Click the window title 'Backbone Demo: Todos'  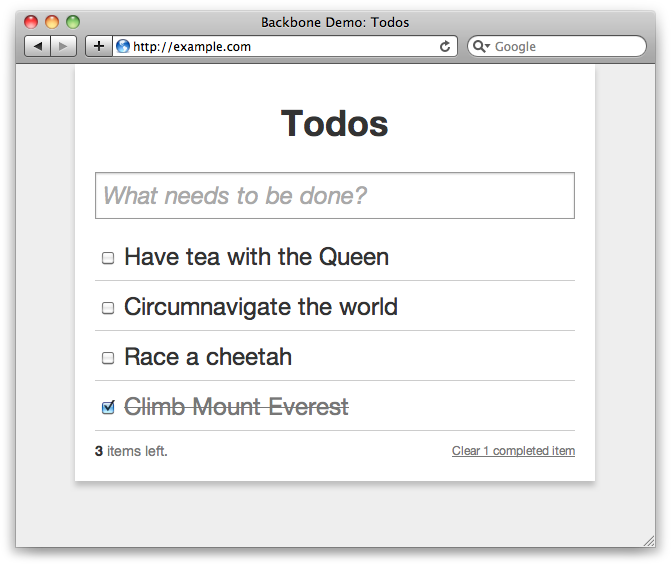[335, 22]
